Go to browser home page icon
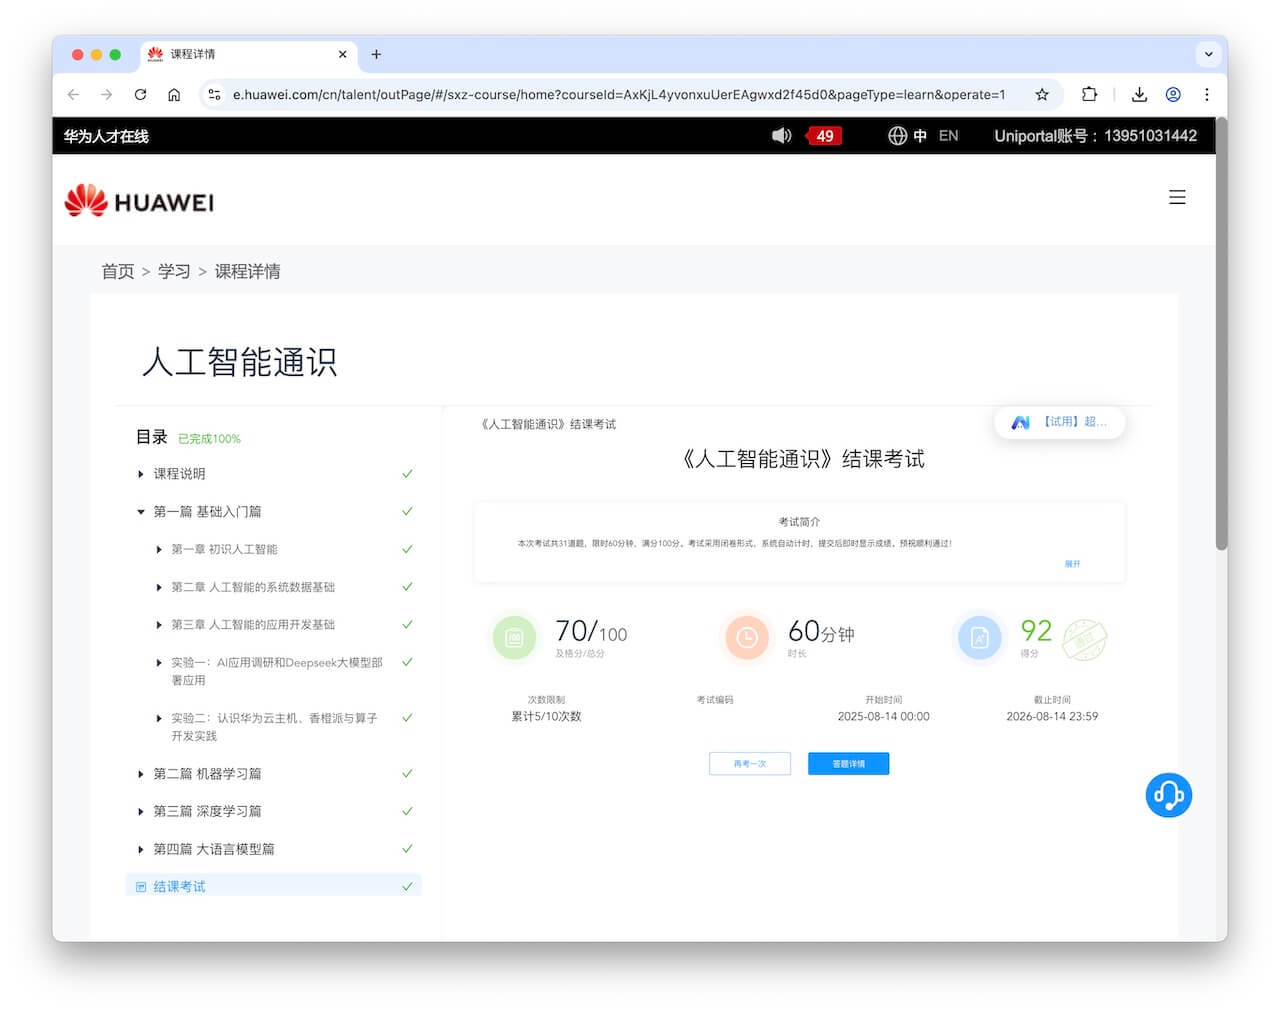 [x=174, y=94]
